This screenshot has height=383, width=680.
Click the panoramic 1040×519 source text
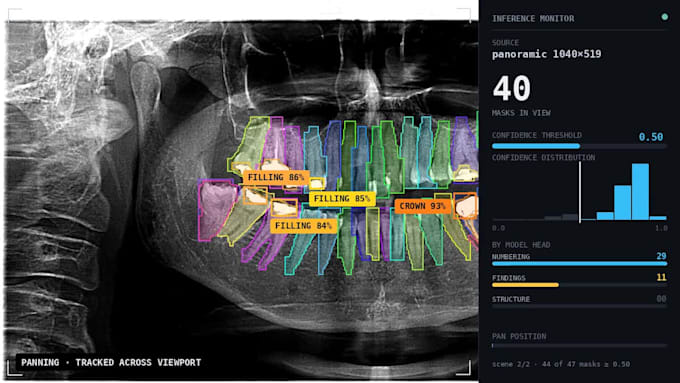(546, 54)
